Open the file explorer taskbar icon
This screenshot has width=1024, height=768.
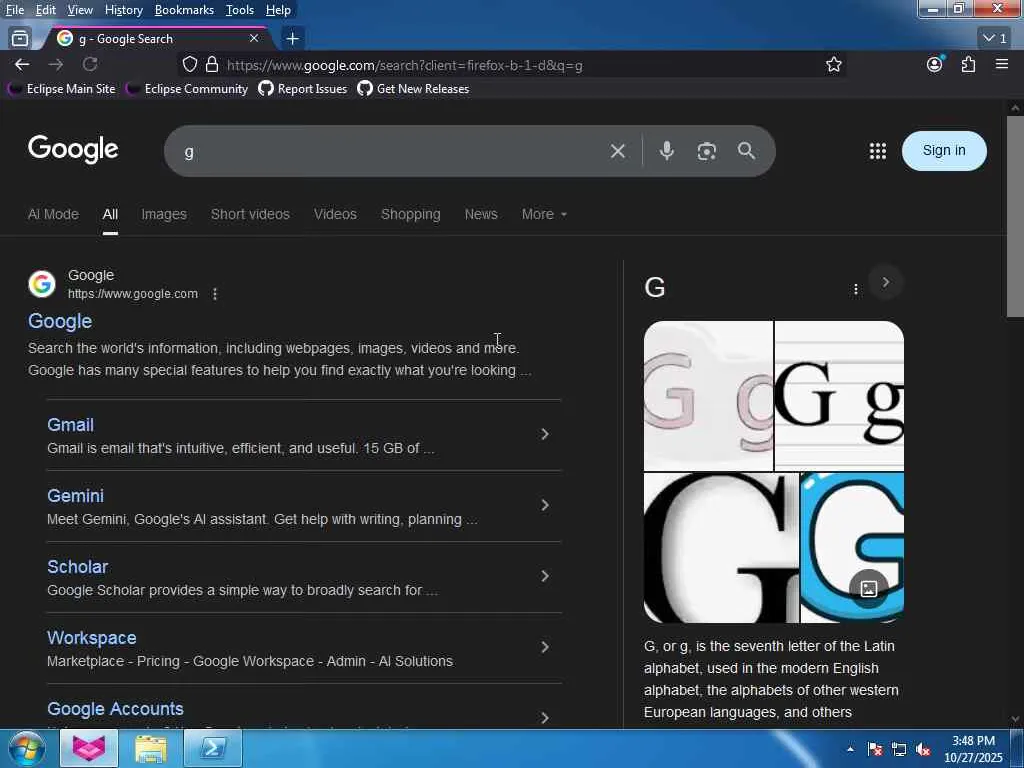point(151,748)
